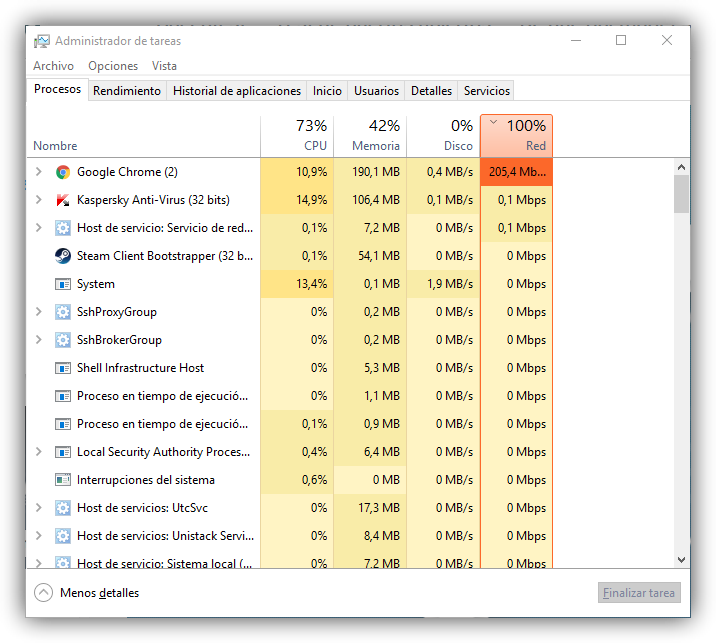Click the Local Security Authority Process icon
Screen dimensions: 716x643
click(63, 452)
